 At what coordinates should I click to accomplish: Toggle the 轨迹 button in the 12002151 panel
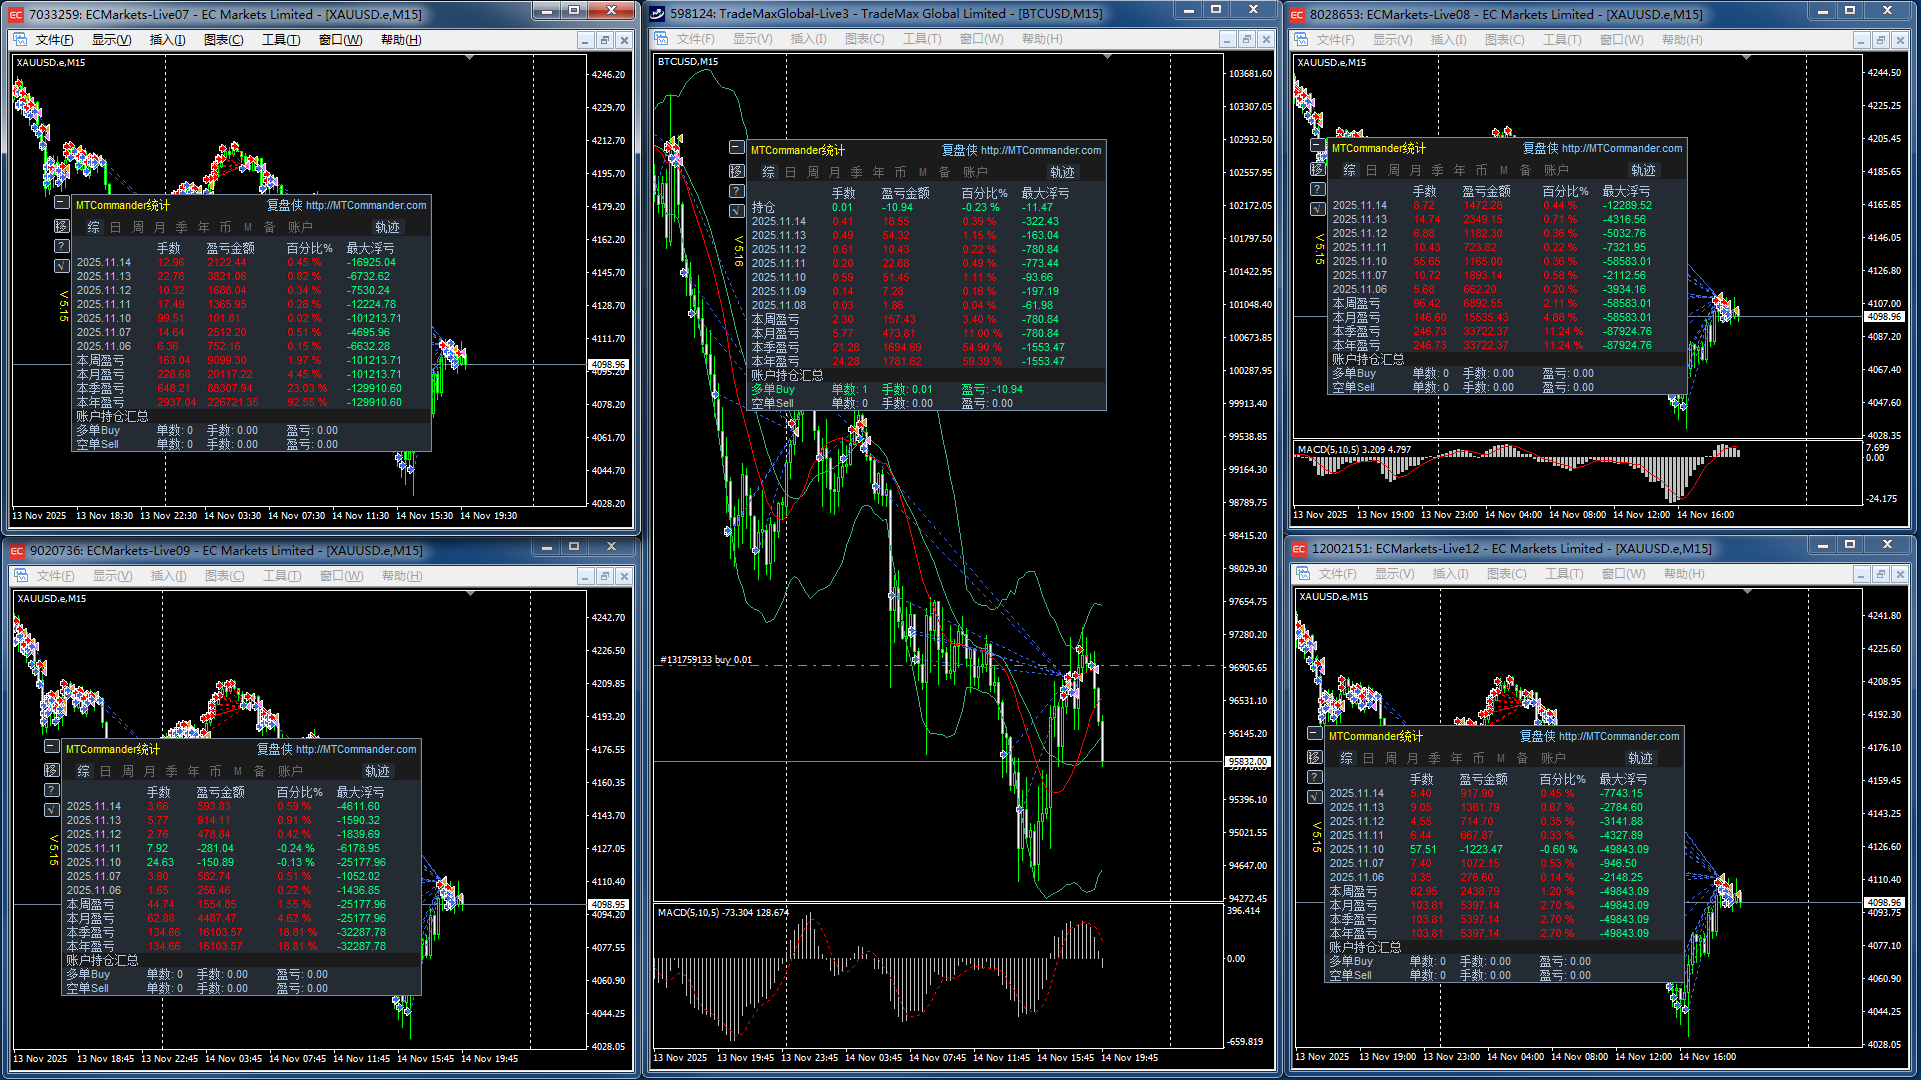(1640, 758)
